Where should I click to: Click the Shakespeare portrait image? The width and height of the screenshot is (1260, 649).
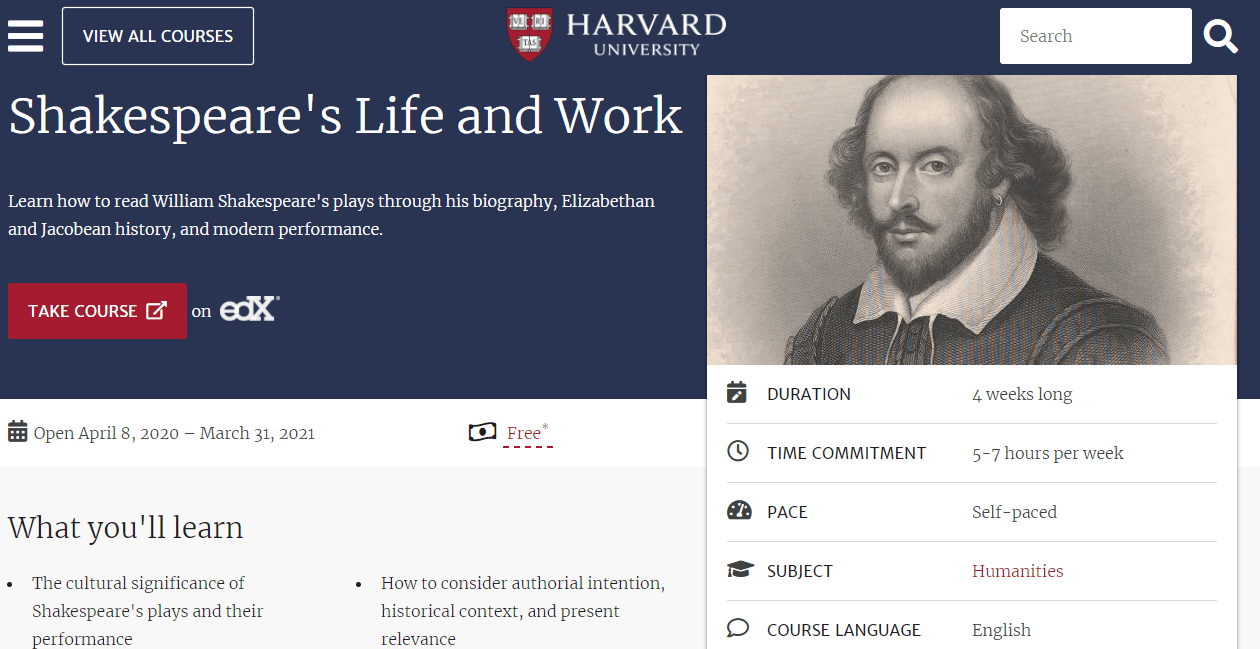(972, 220)
